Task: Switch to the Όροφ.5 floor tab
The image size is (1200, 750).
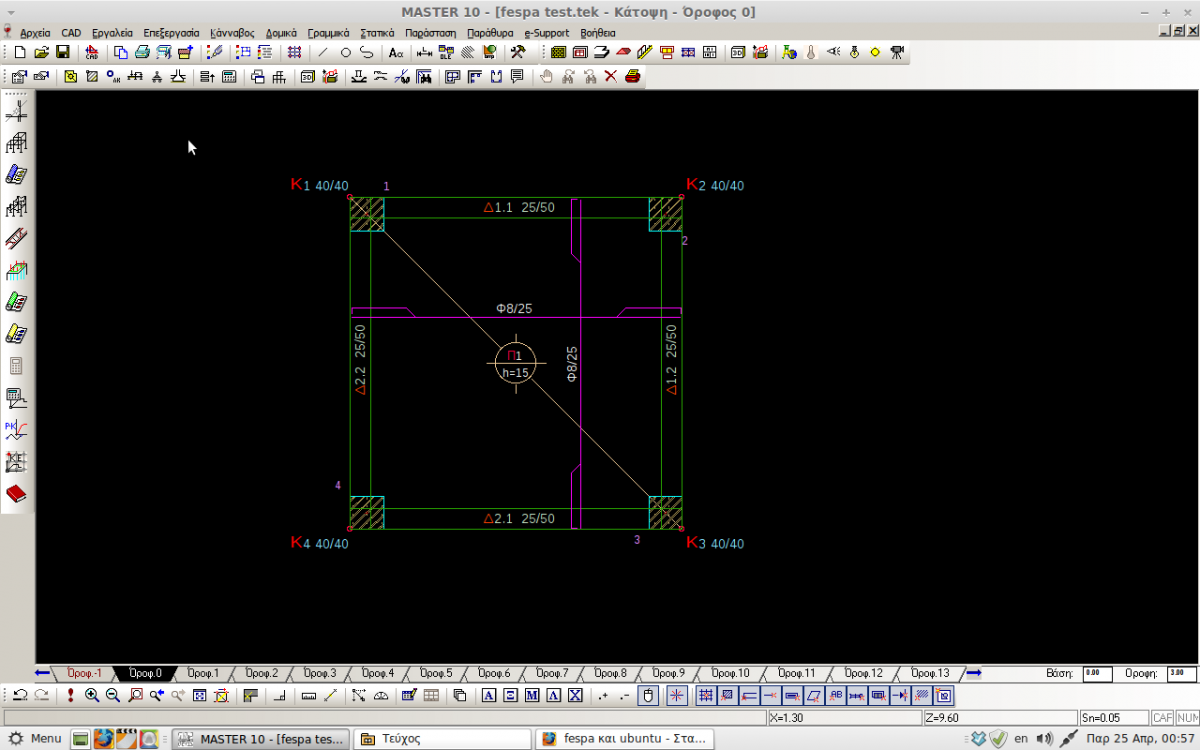Action: click(x=436, y=673)
